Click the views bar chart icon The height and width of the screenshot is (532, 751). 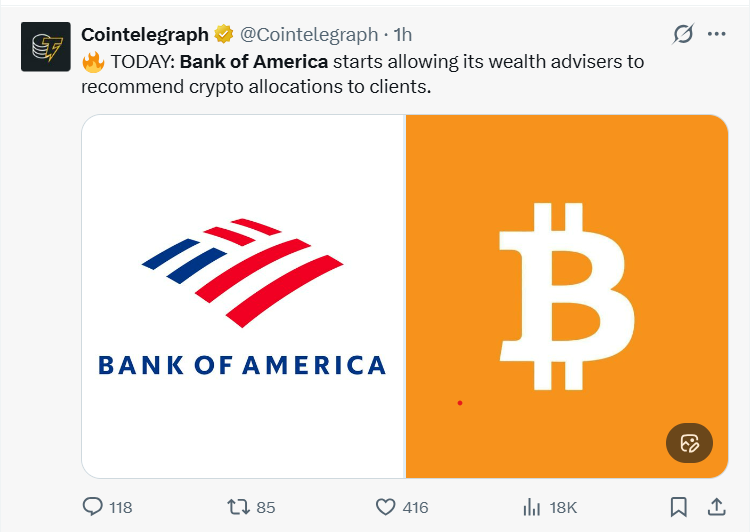click(x=532, y=507)
